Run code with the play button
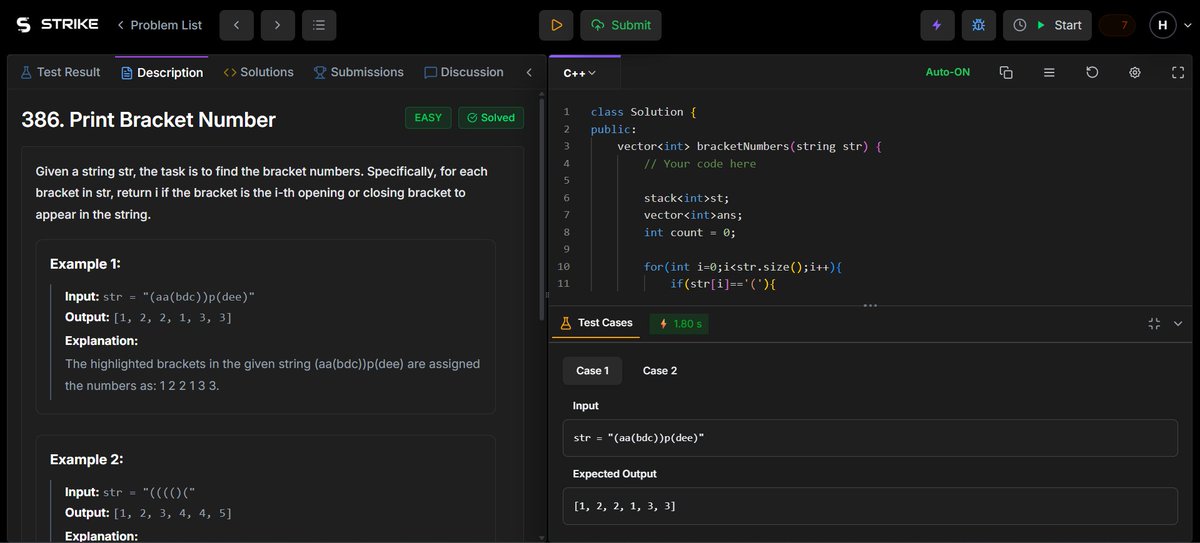This screenshot has width=1200, height=543. (x=556, y=25)
